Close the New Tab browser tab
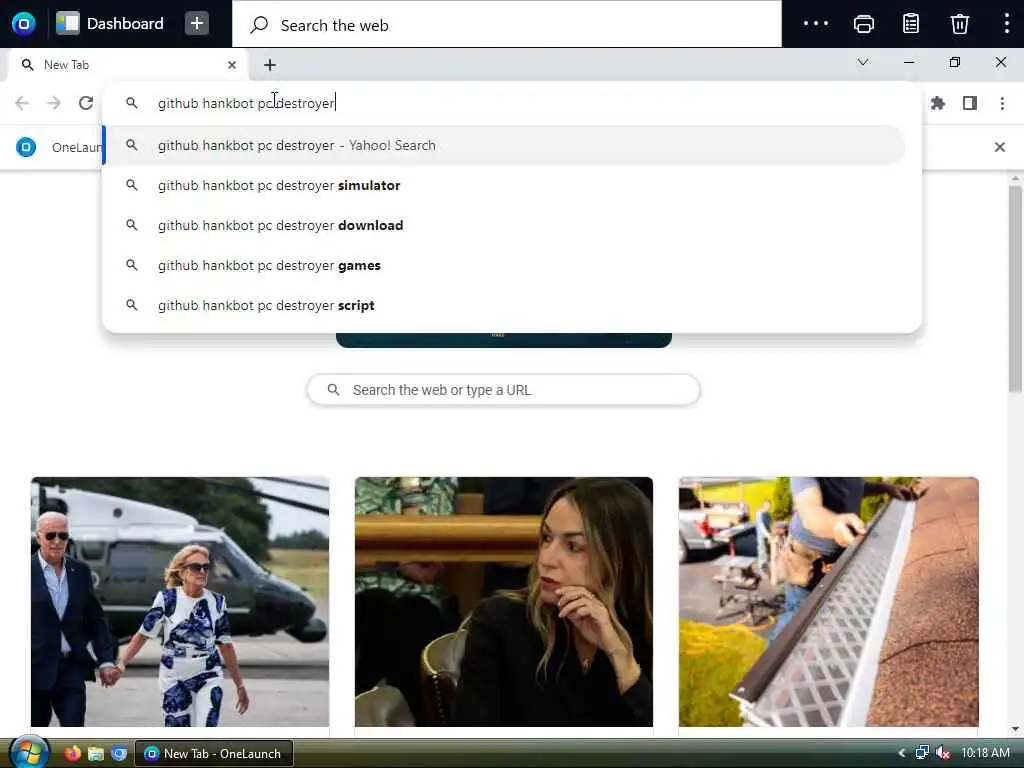Viewport: 1024px width, 768px height. (x=232, y=65)
